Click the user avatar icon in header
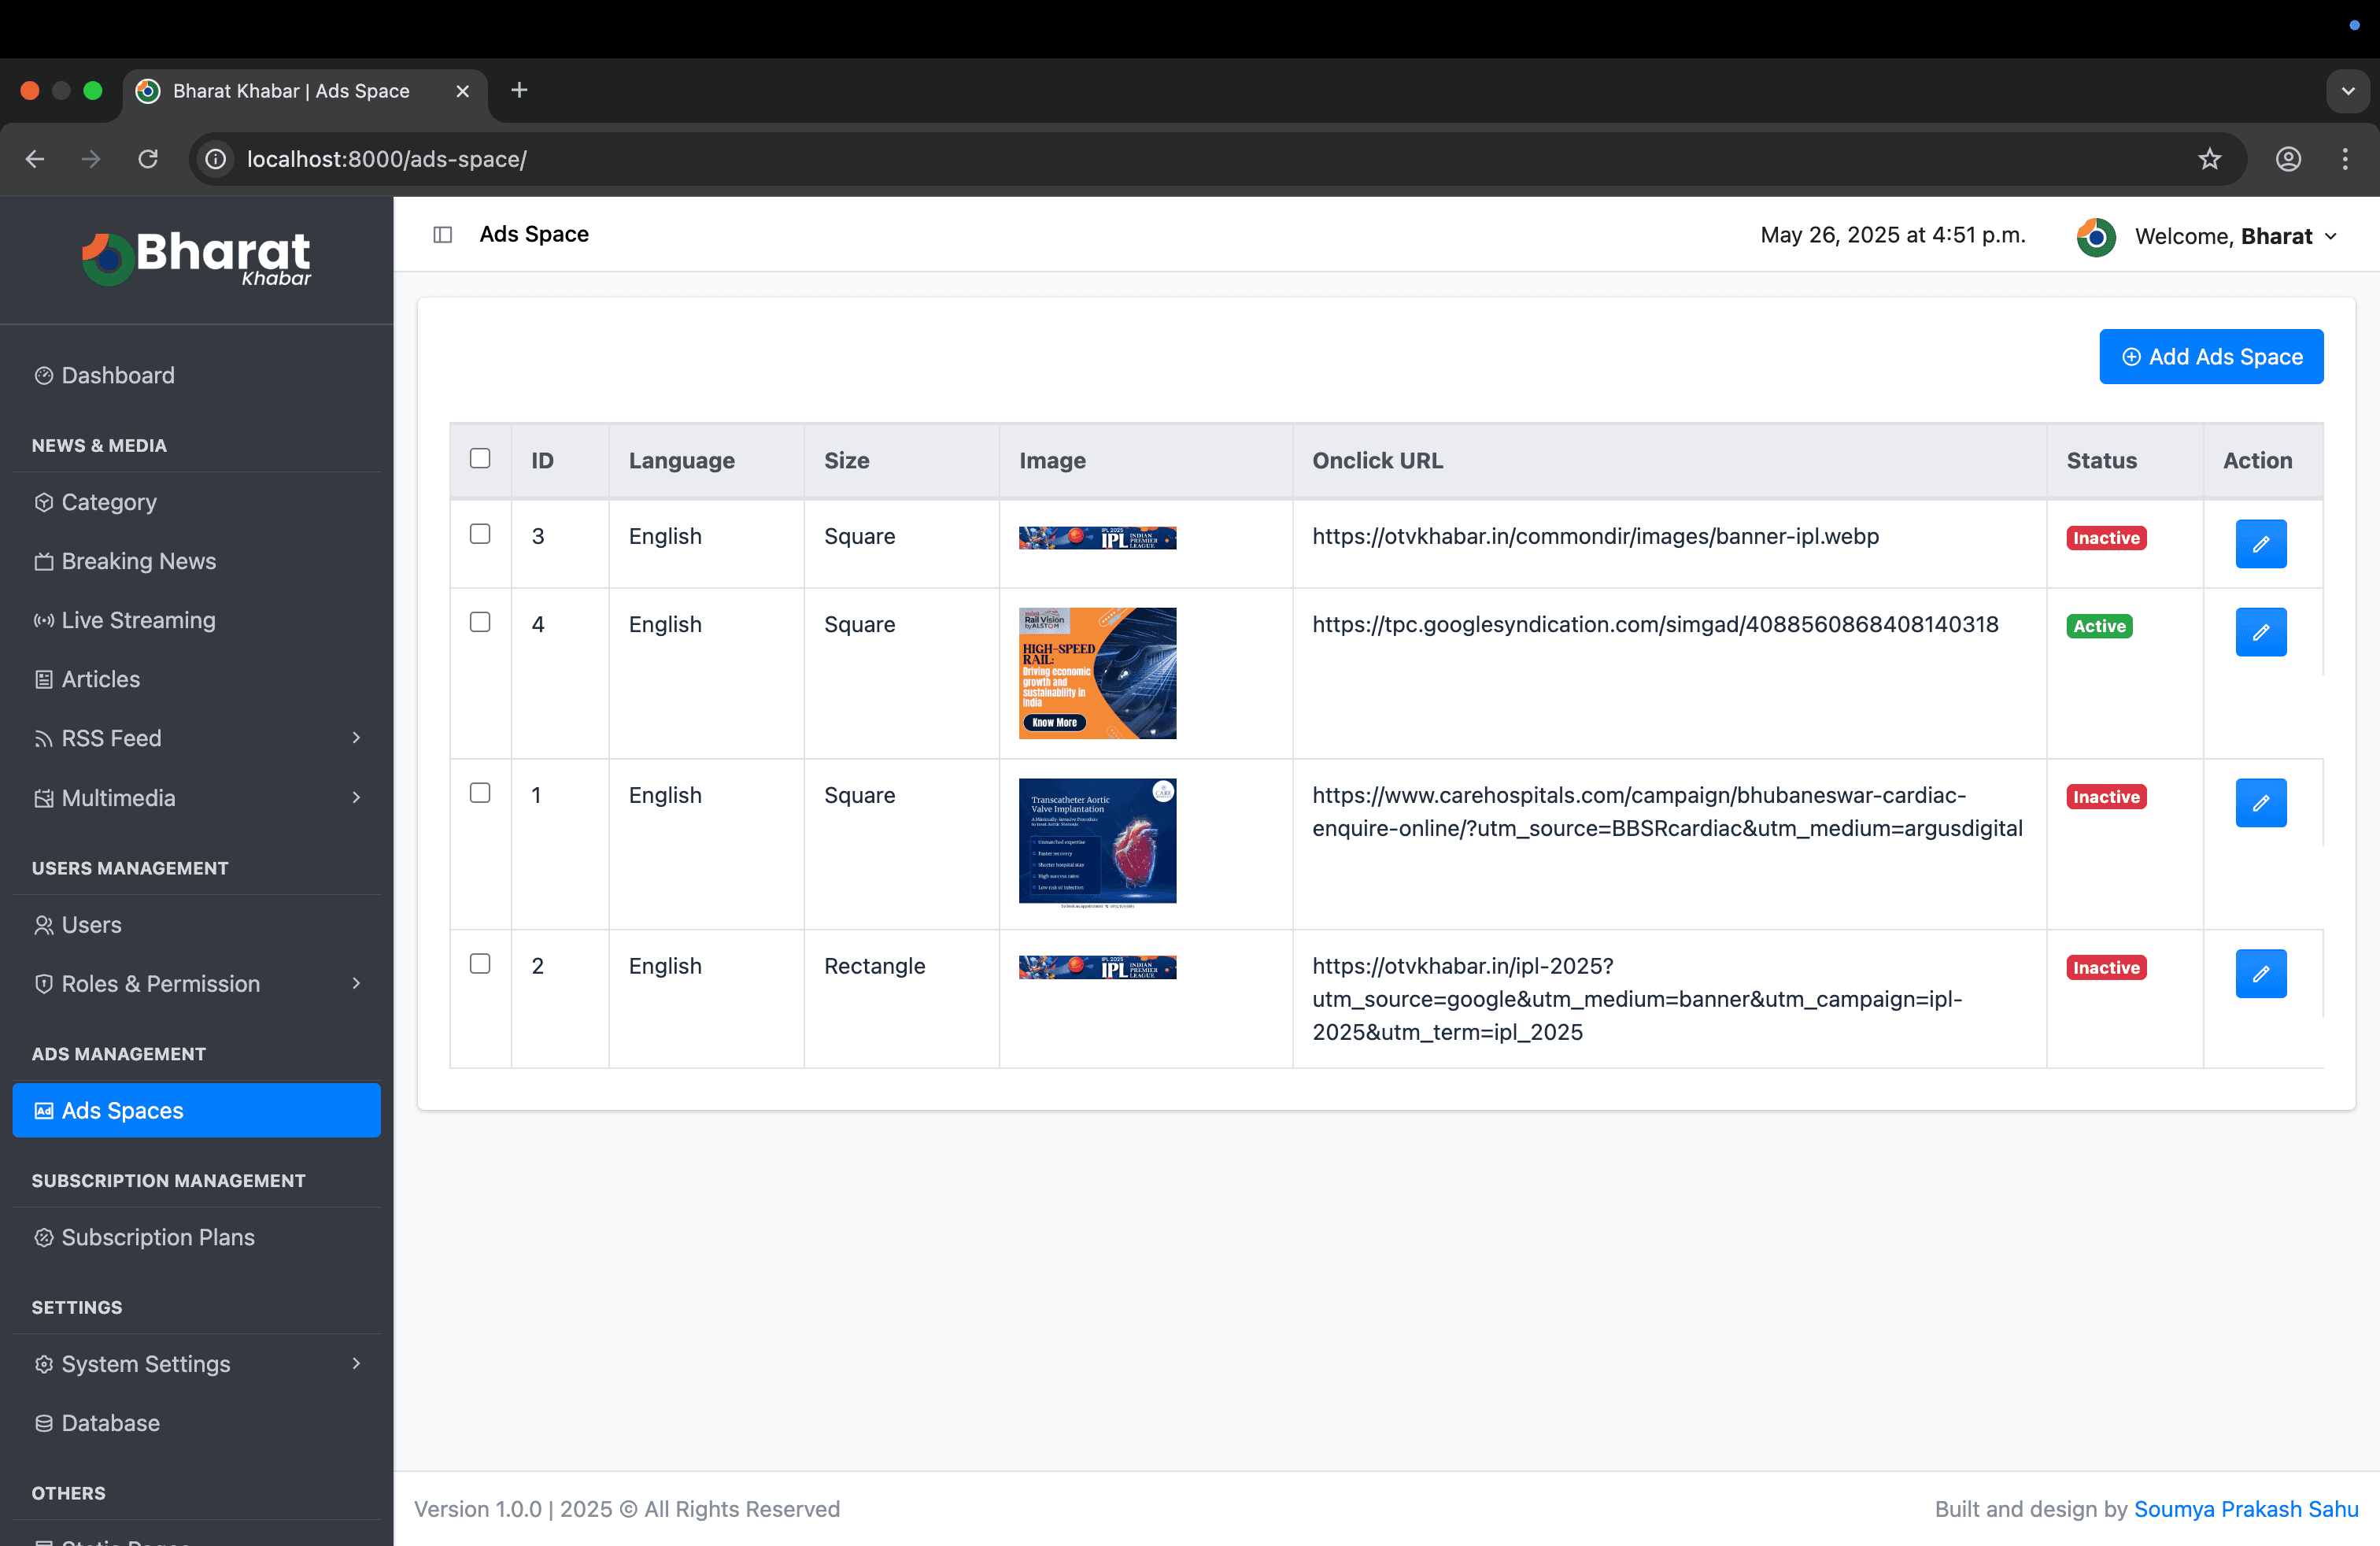The width and height of the screenshot is (2380, 1546). tap(2095, 237)
